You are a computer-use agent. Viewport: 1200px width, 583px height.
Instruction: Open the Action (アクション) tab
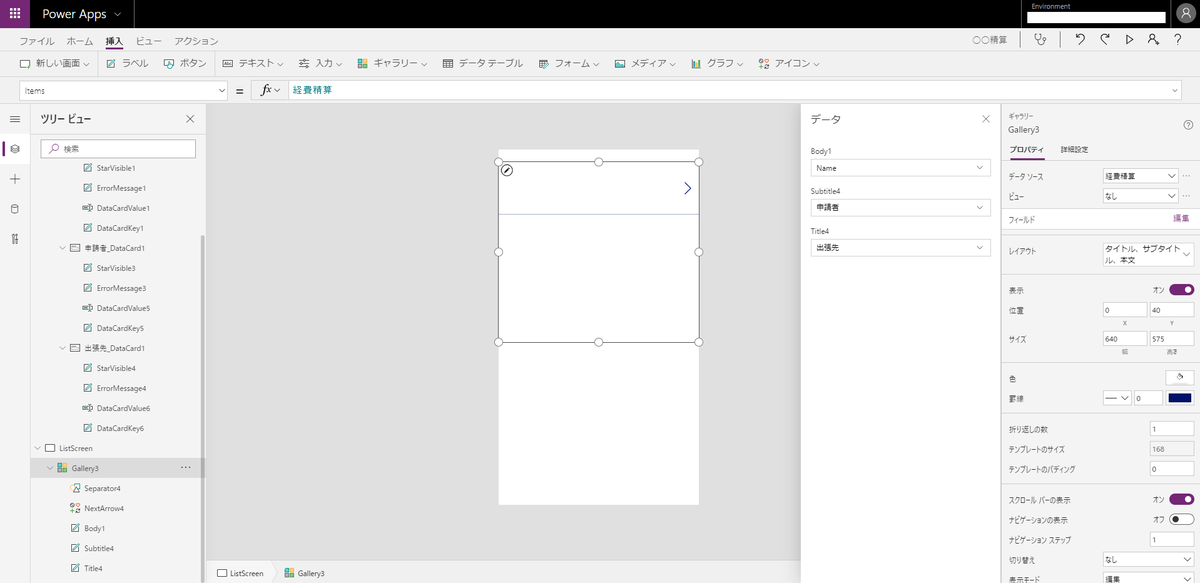(x=196, y=41)
